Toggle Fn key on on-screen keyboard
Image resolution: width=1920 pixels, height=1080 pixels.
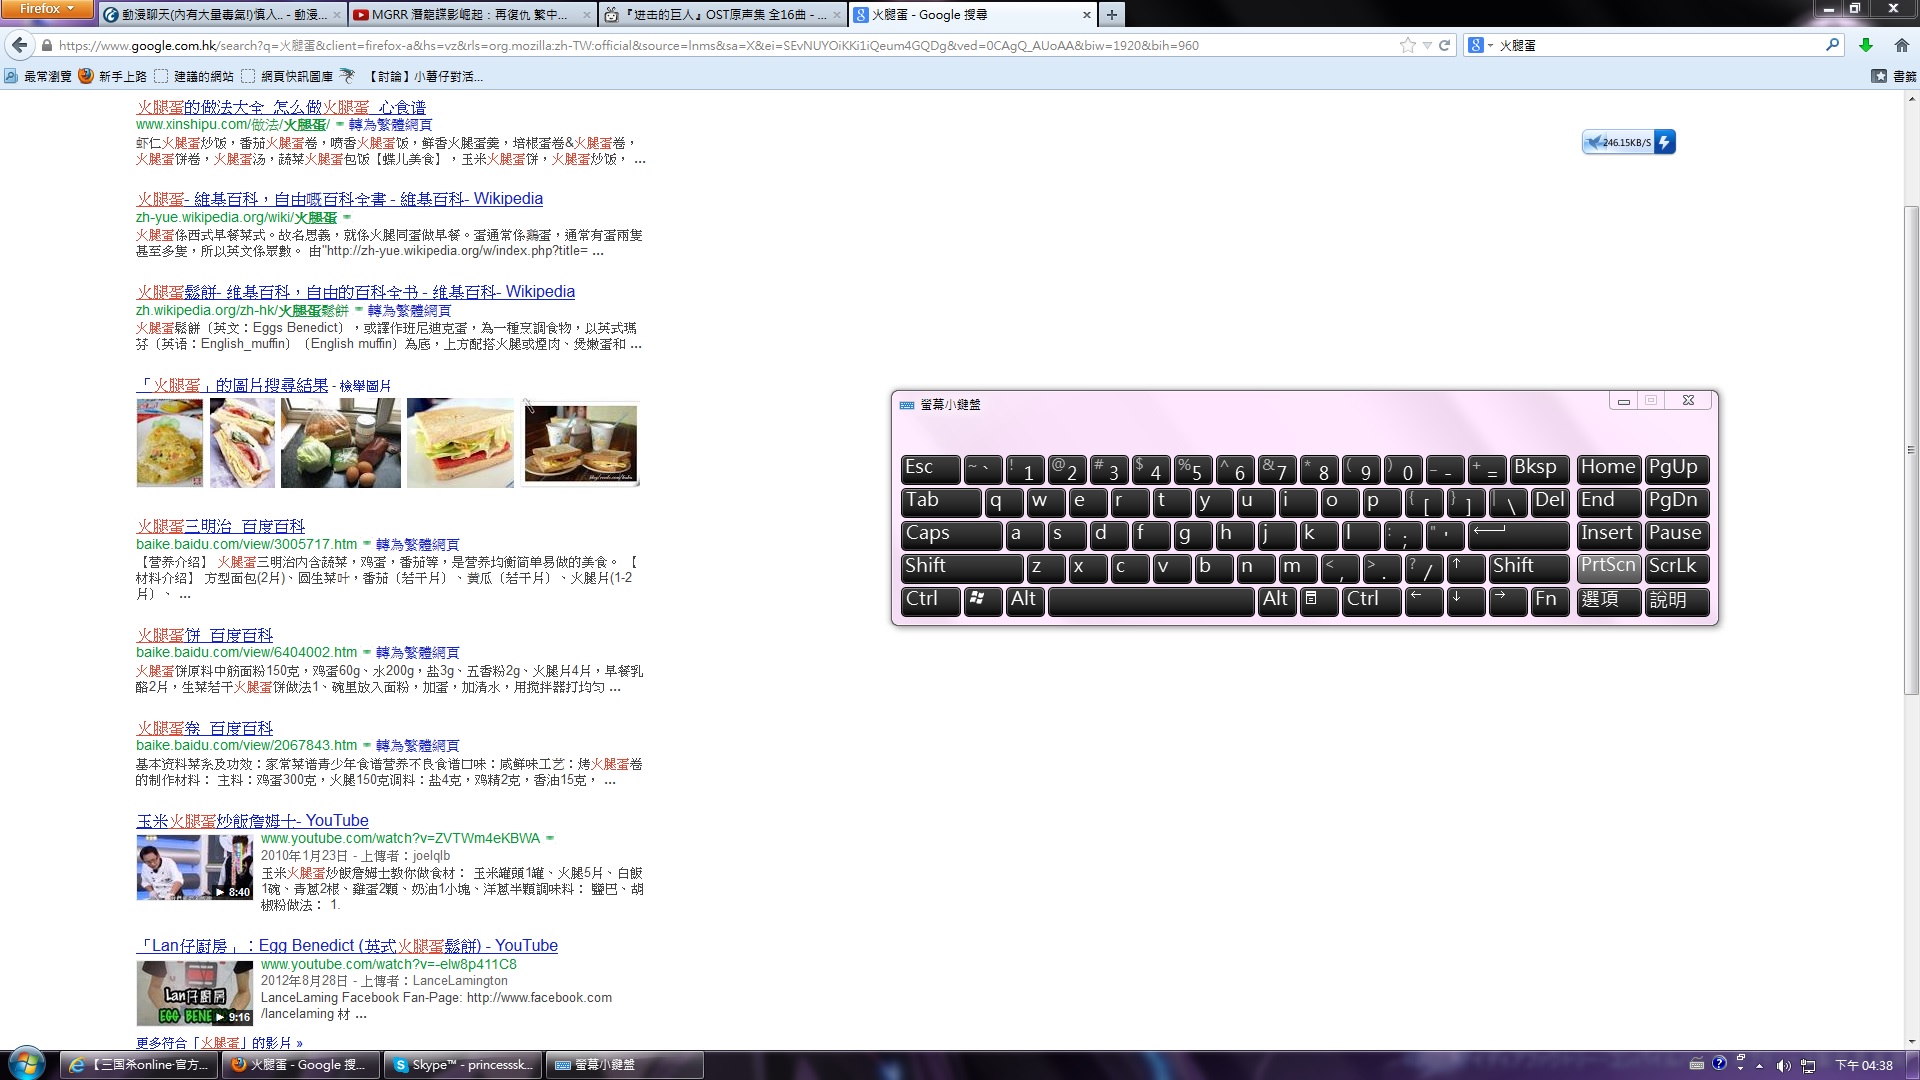pyautogui.click(x=1550, y=600)
